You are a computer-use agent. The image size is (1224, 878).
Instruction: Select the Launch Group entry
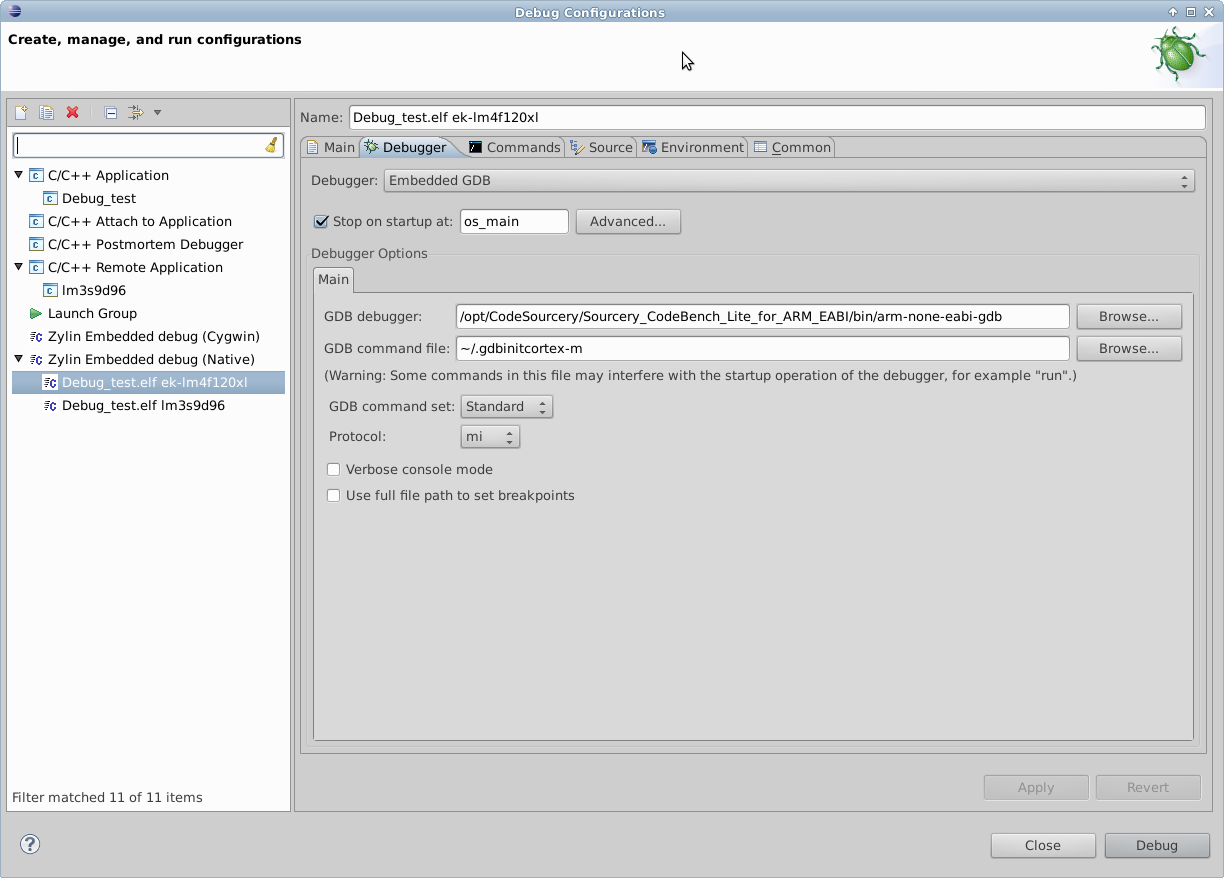tap(92, 313)
